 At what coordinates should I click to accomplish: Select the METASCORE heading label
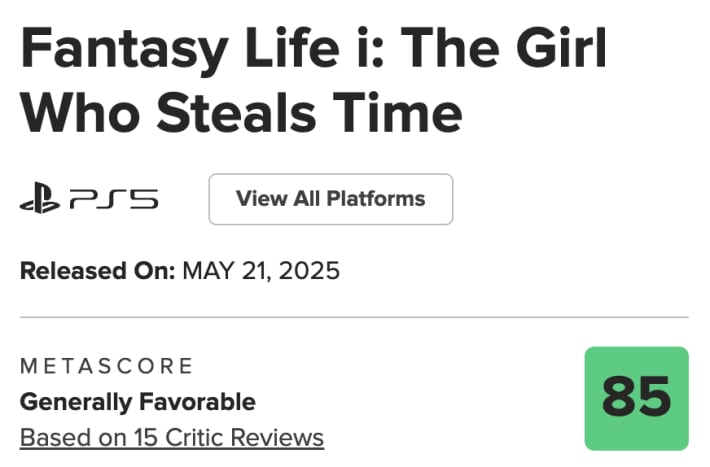(x=107, y=366)
